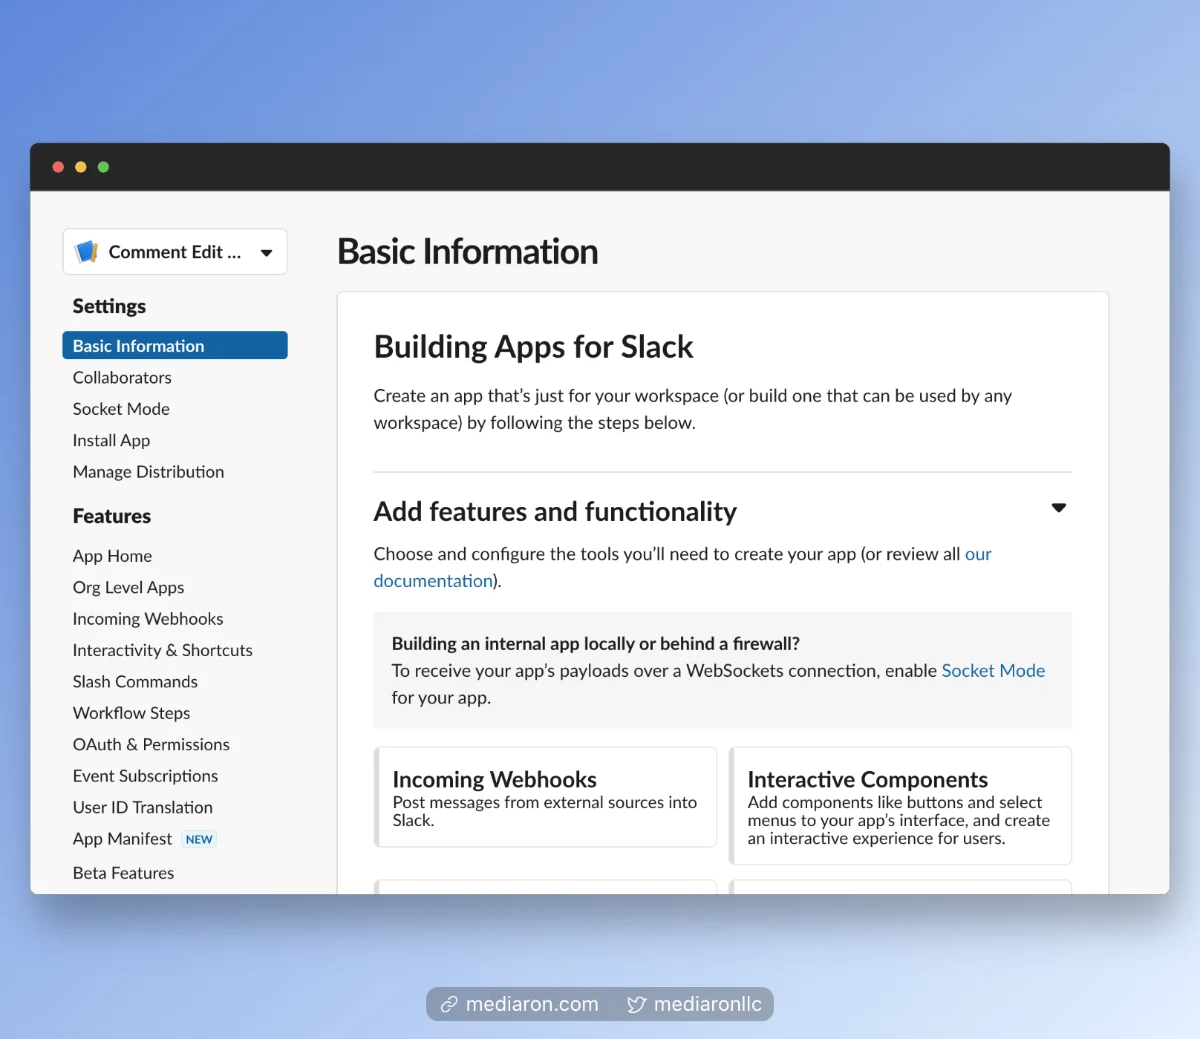Maximize window with green button
Screen dimensions: 1200x1039
coord(104,167)
